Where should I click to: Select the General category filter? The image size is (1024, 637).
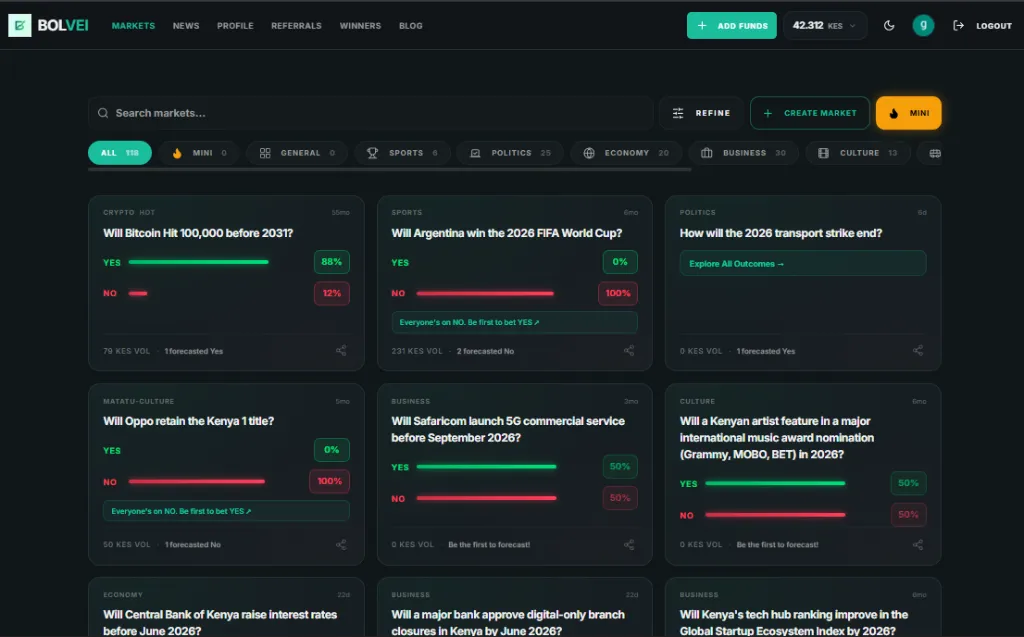point(297,153)
